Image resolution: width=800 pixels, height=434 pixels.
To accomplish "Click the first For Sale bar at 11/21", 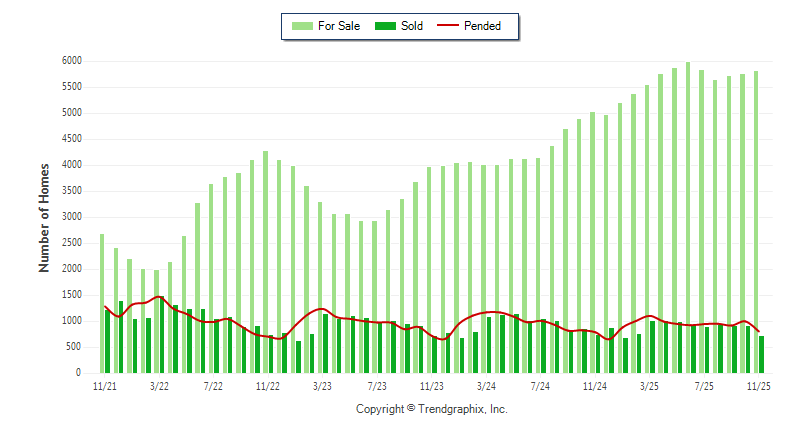I will 102,300.
